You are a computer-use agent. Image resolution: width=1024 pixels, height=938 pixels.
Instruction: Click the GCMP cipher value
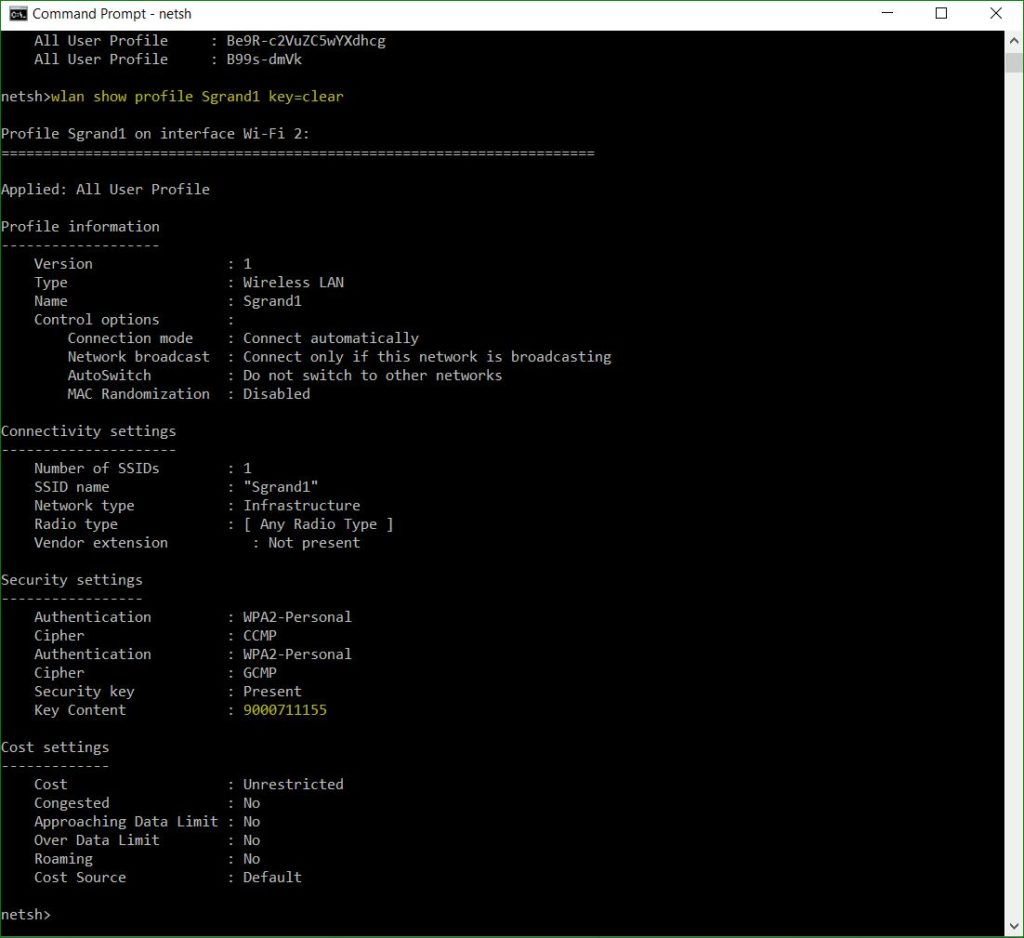259,673
